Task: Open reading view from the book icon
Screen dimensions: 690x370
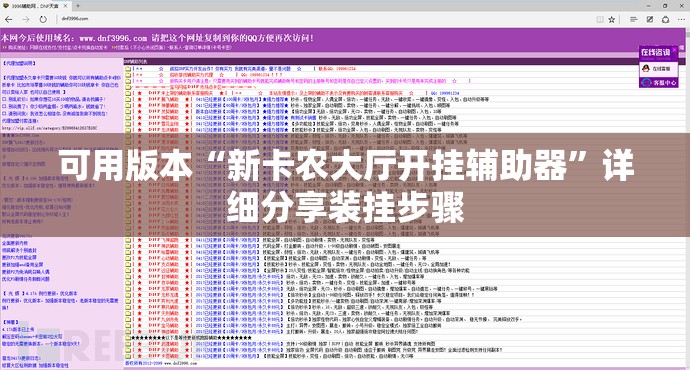Action: [599, 19]
